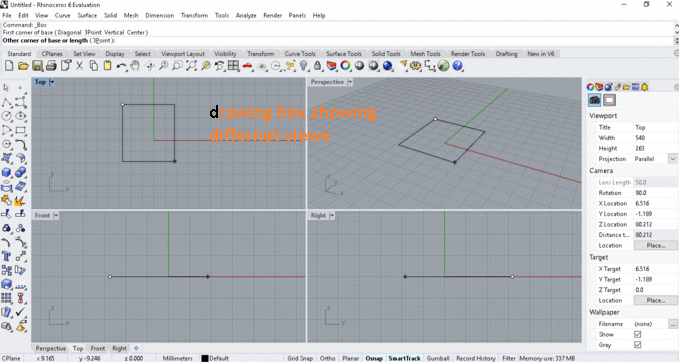Save the model with the floppy icon
The image size is (679, 362).
click(x=37, y=65)
